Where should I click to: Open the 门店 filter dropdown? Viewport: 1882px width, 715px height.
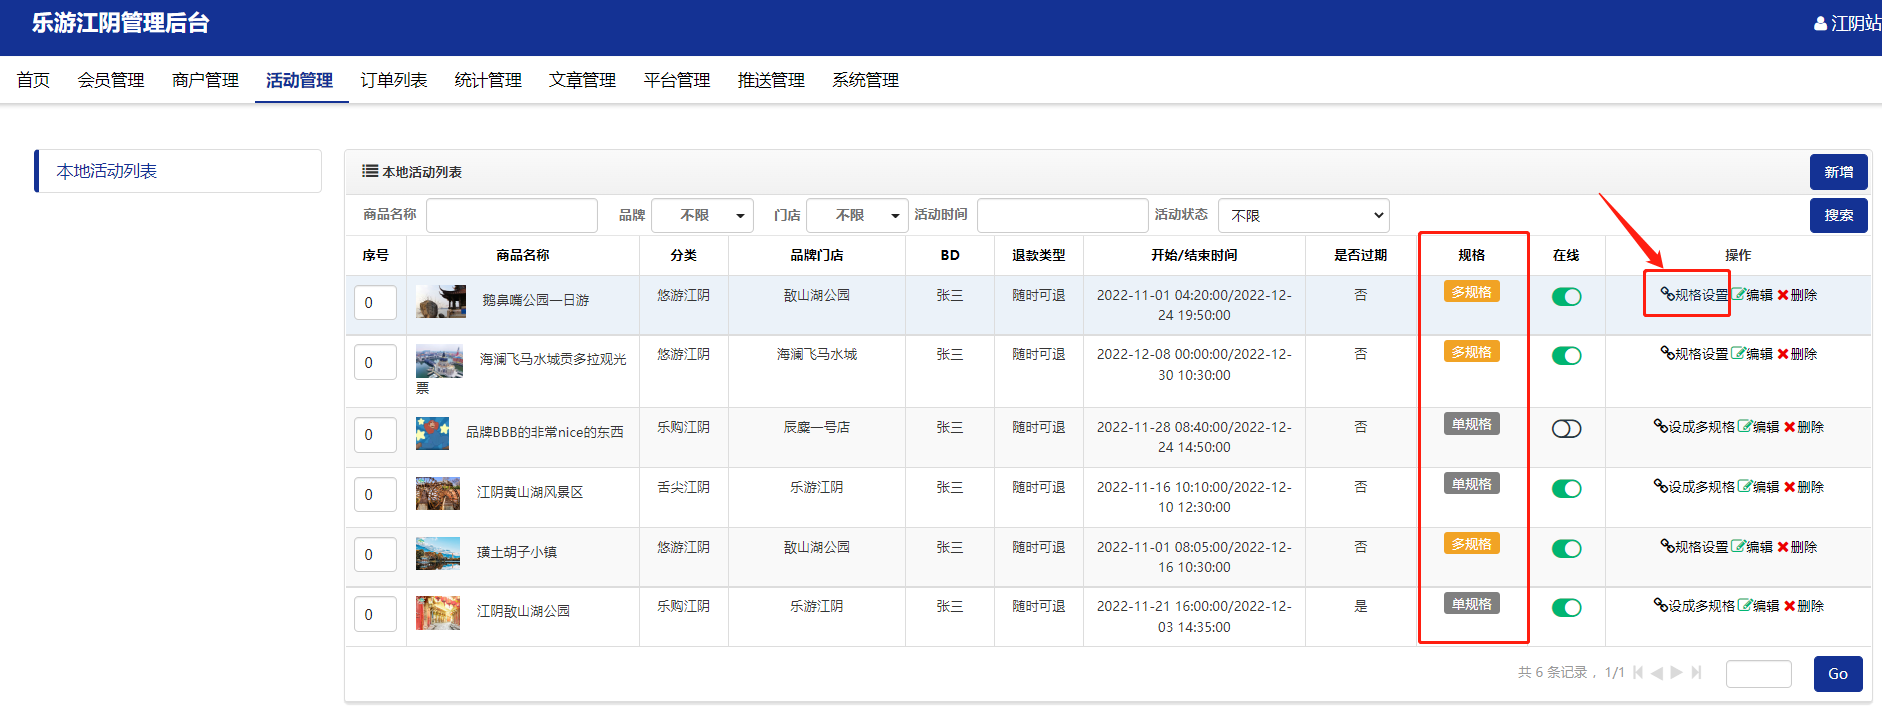pyautogui.click(x=857, y=216)
